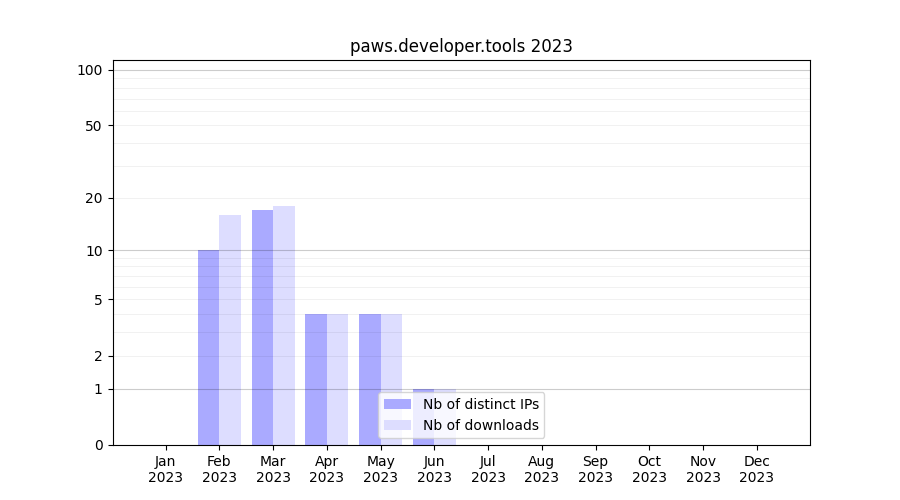Select the 'Nb of downloads' legend label
This screenshot has height=500, width=900.
481,426
